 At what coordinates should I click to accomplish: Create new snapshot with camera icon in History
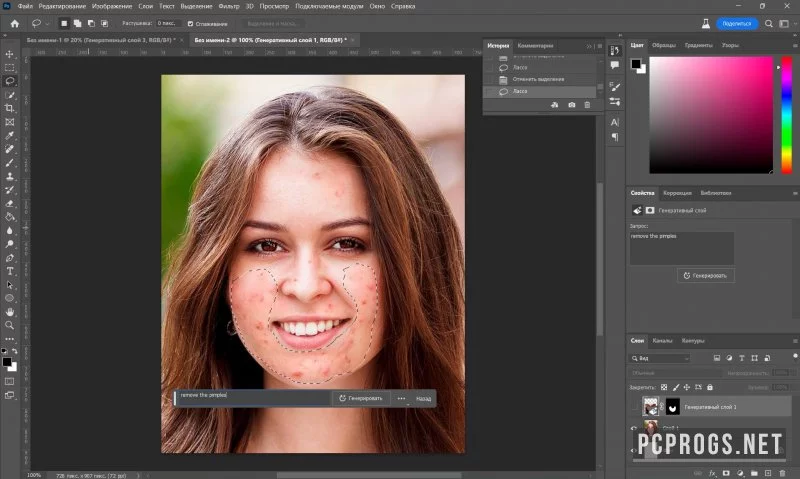point(571,105)
